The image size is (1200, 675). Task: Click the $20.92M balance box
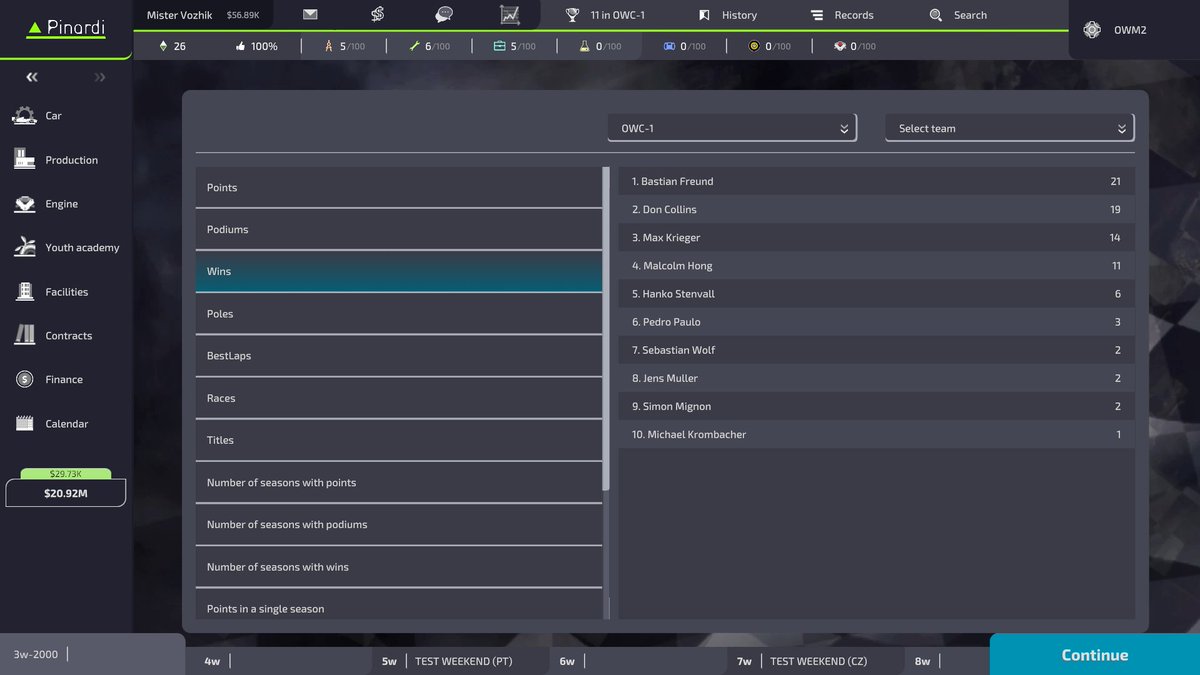(x=66, y=493)
